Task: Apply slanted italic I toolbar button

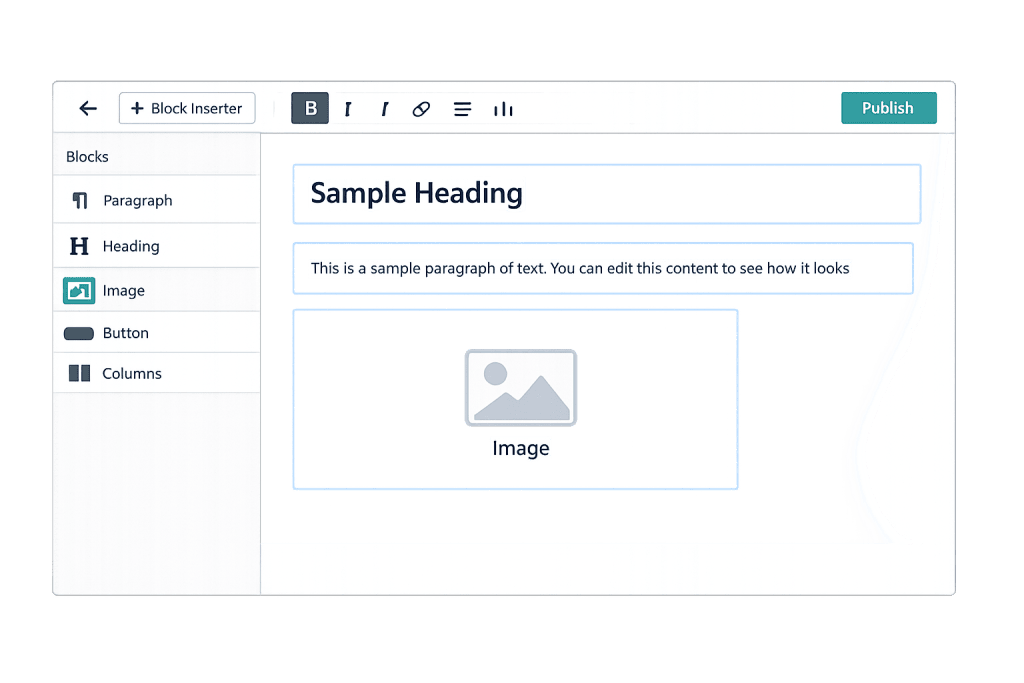Action: (x=385, y=109)
